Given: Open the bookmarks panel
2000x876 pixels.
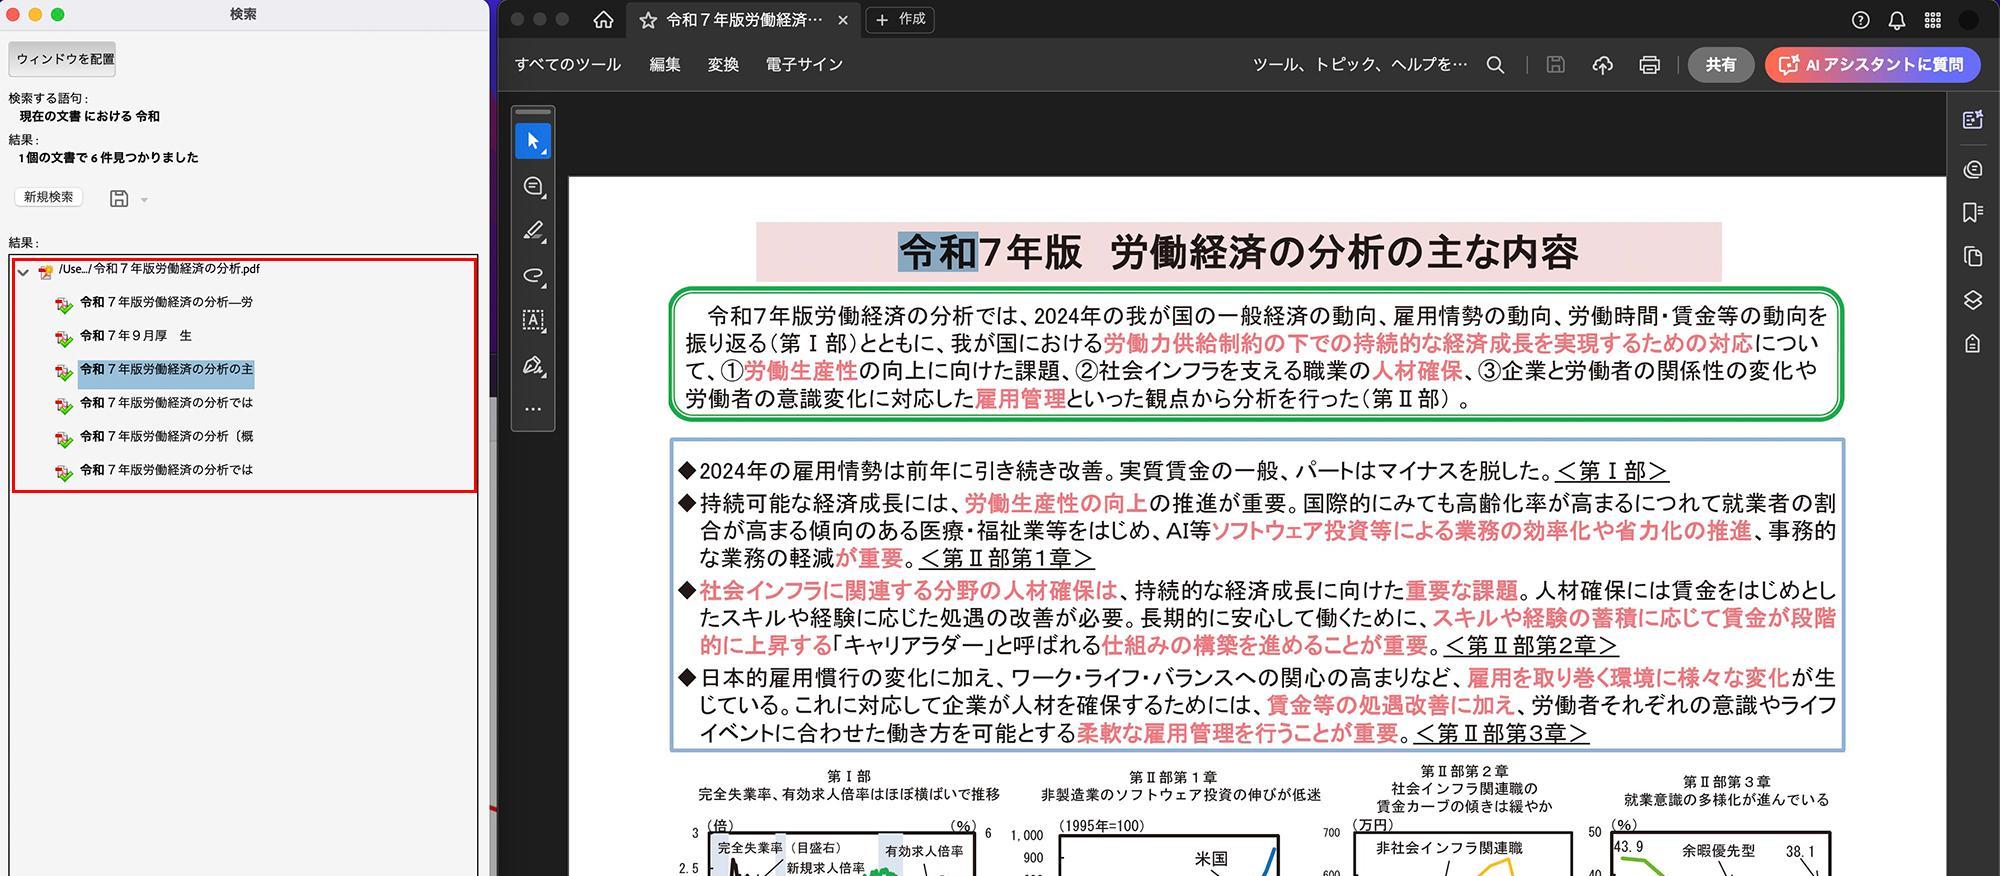Looking at the screenshot, I should pyautogui.click(x=1973, y=212).
